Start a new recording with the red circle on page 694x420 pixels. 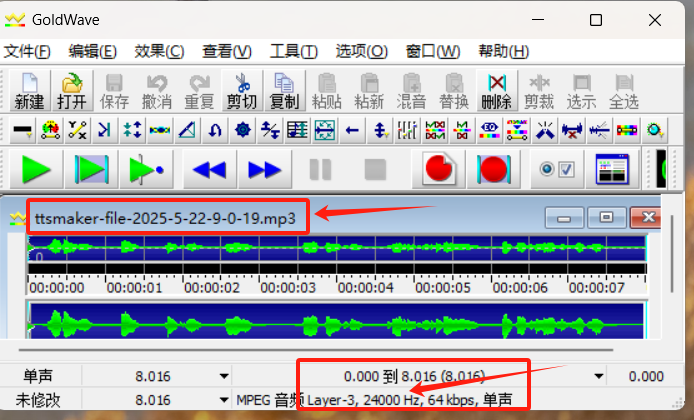pos(439,170)
